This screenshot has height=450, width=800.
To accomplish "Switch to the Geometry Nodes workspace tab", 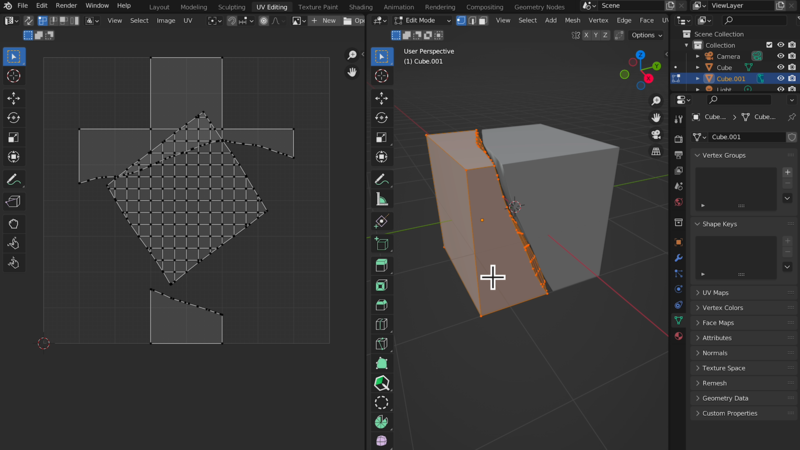I will point(539,7).
